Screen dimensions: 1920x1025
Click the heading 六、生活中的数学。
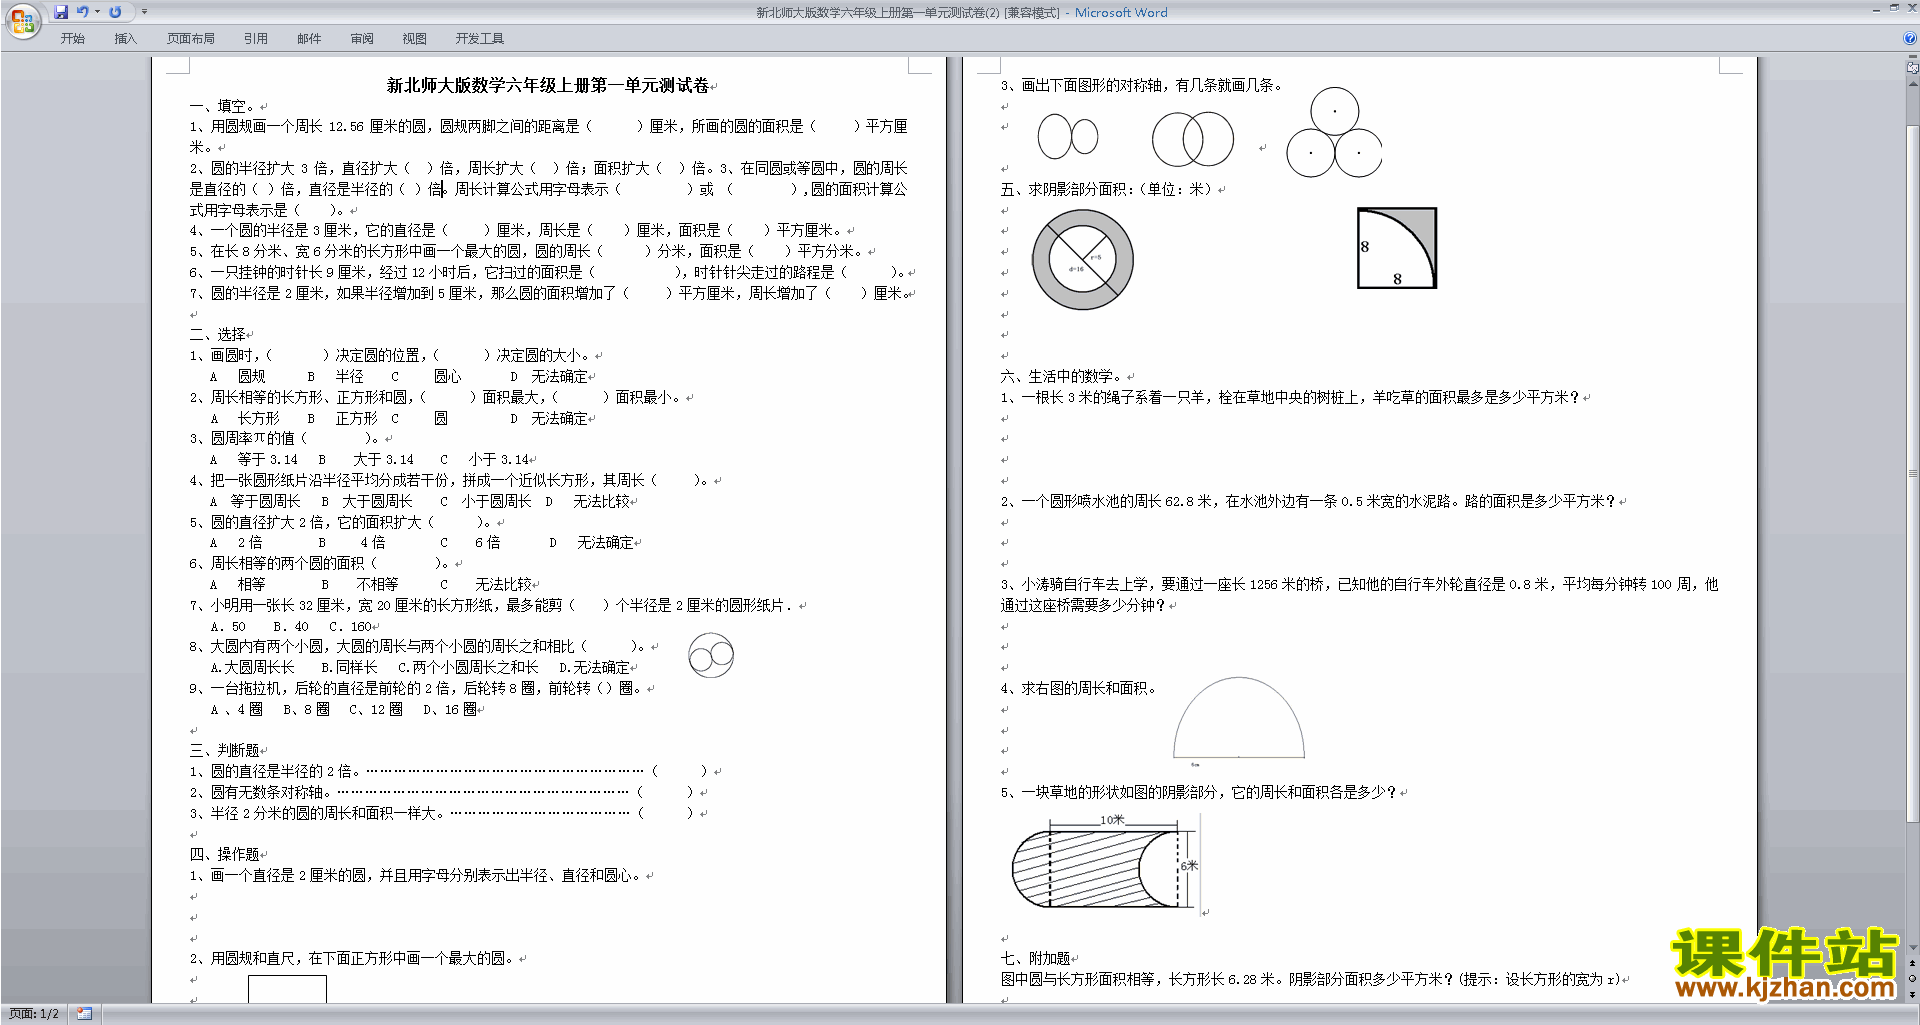[1061, 376]
